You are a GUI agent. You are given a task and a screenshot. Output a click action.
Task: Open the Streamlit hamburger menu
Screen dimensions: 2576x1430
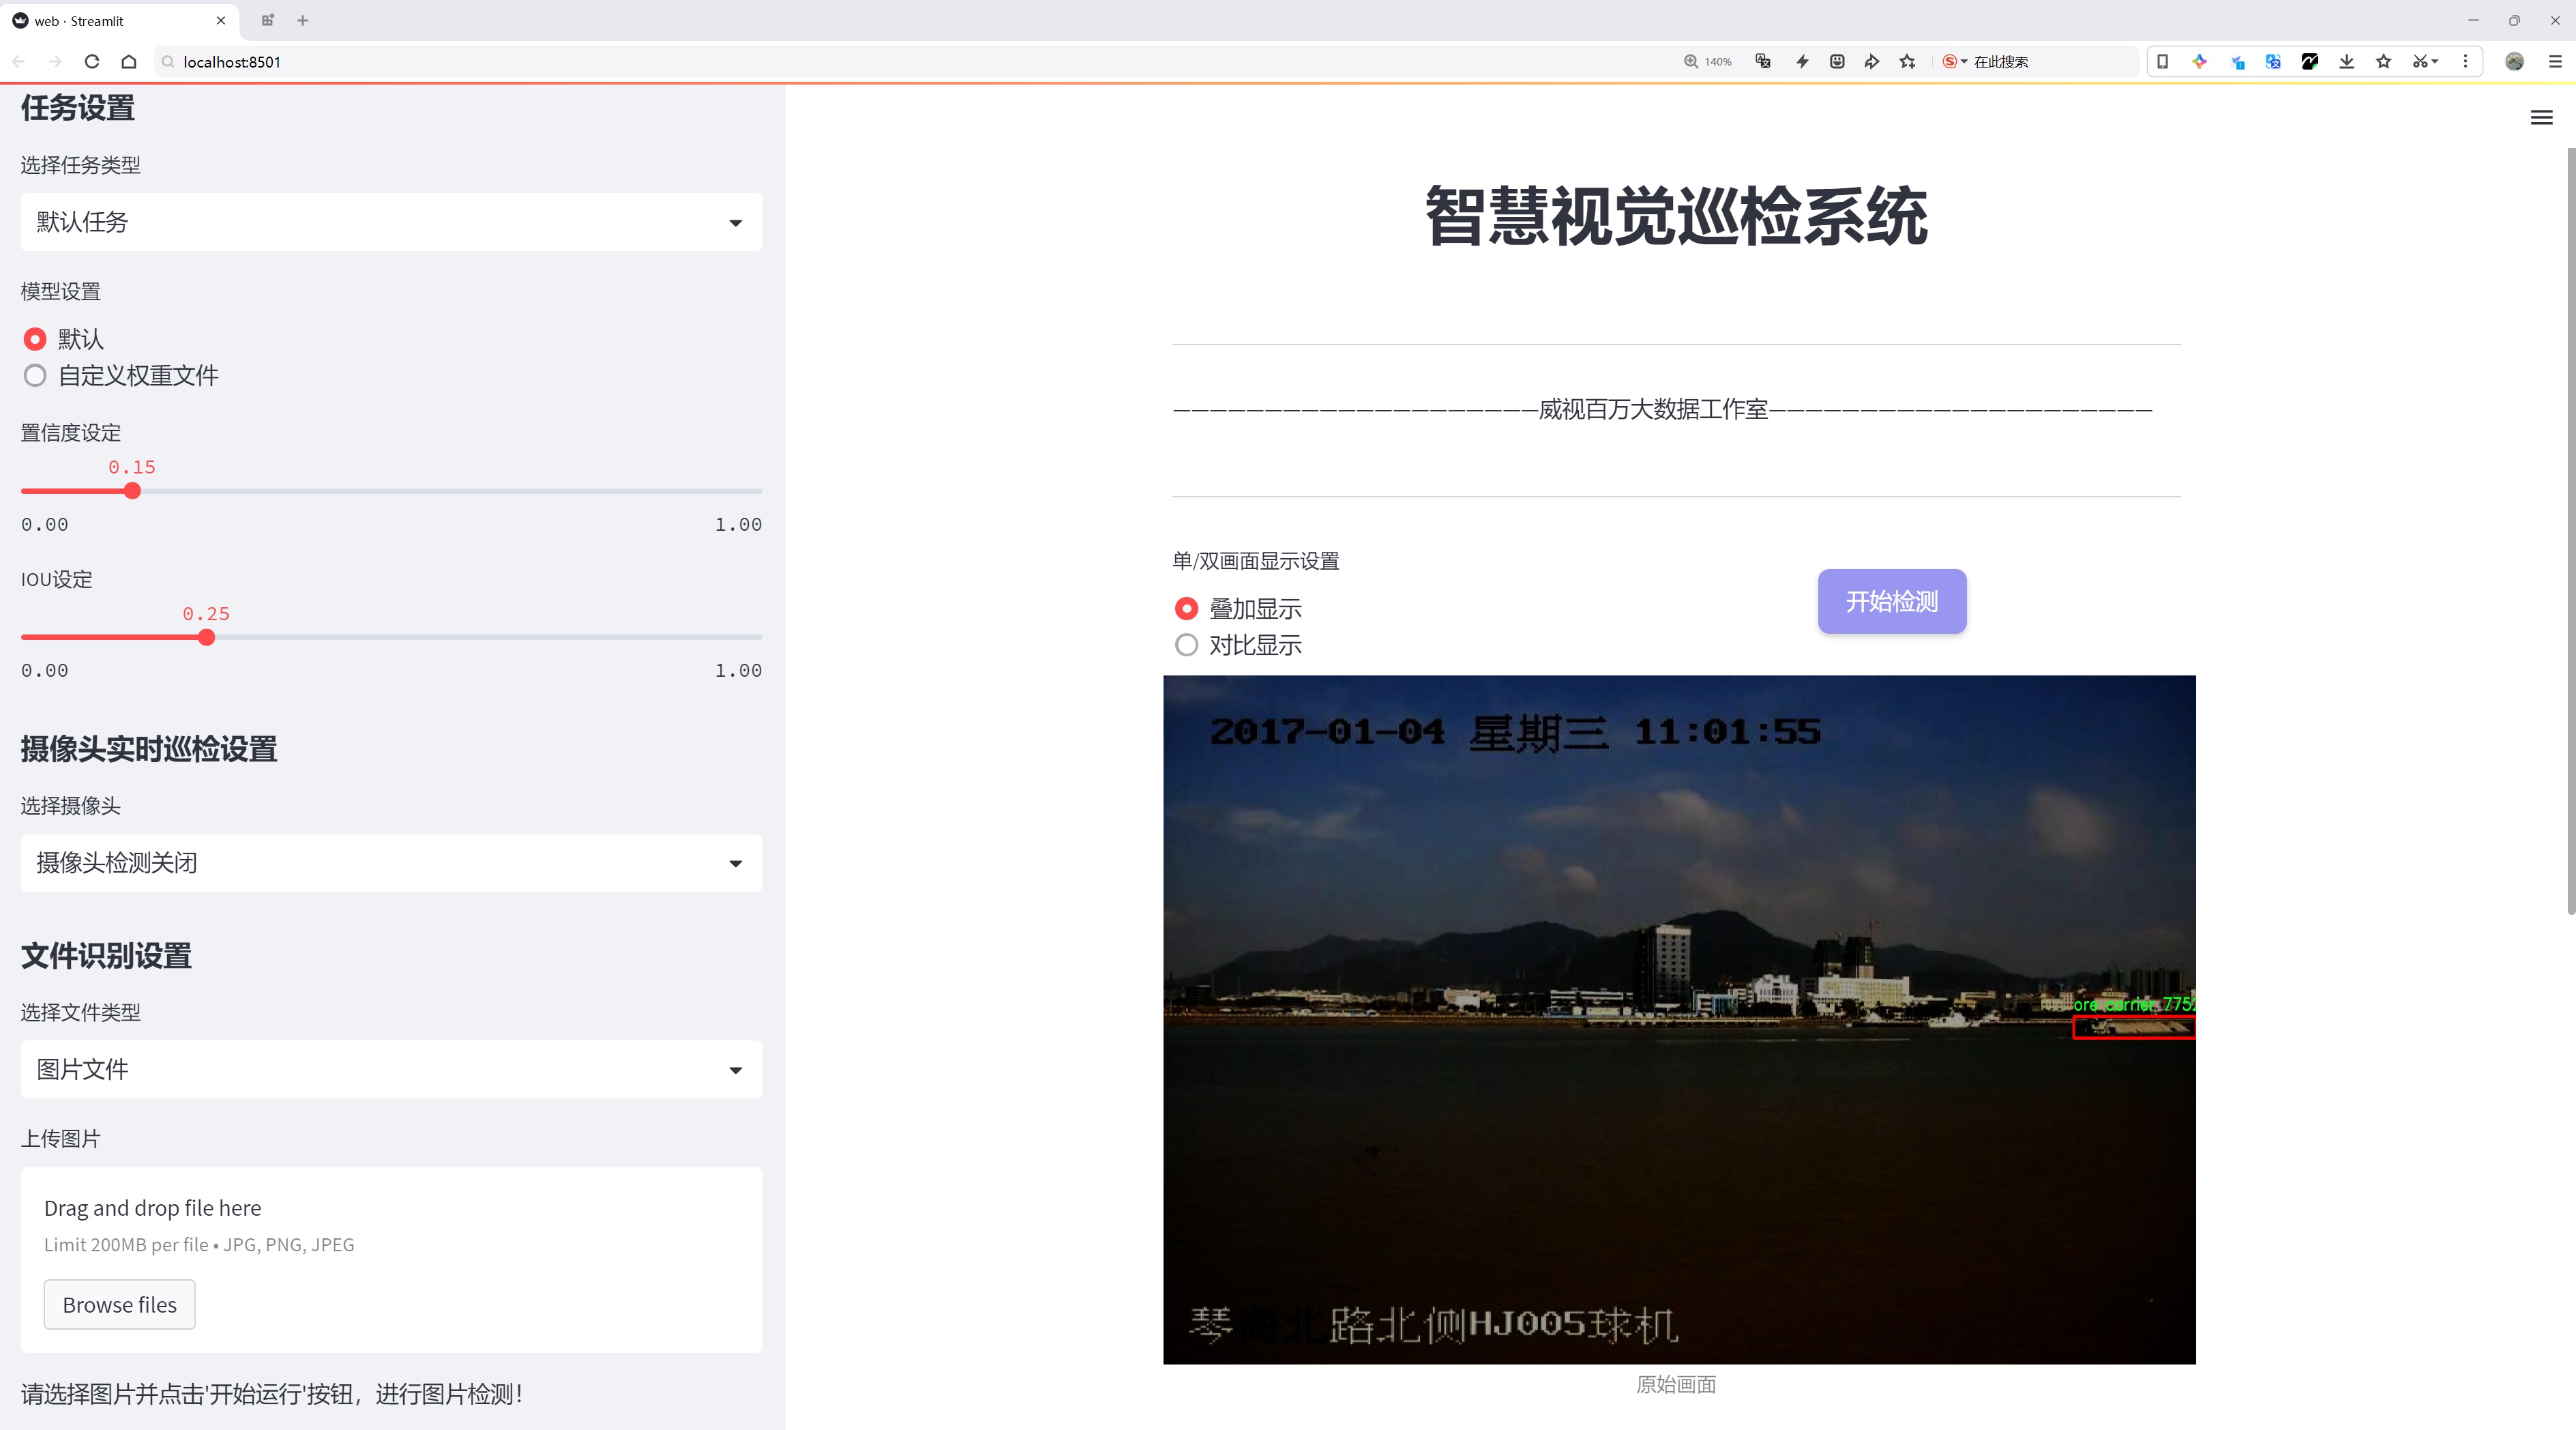[x=2541, y=118]
